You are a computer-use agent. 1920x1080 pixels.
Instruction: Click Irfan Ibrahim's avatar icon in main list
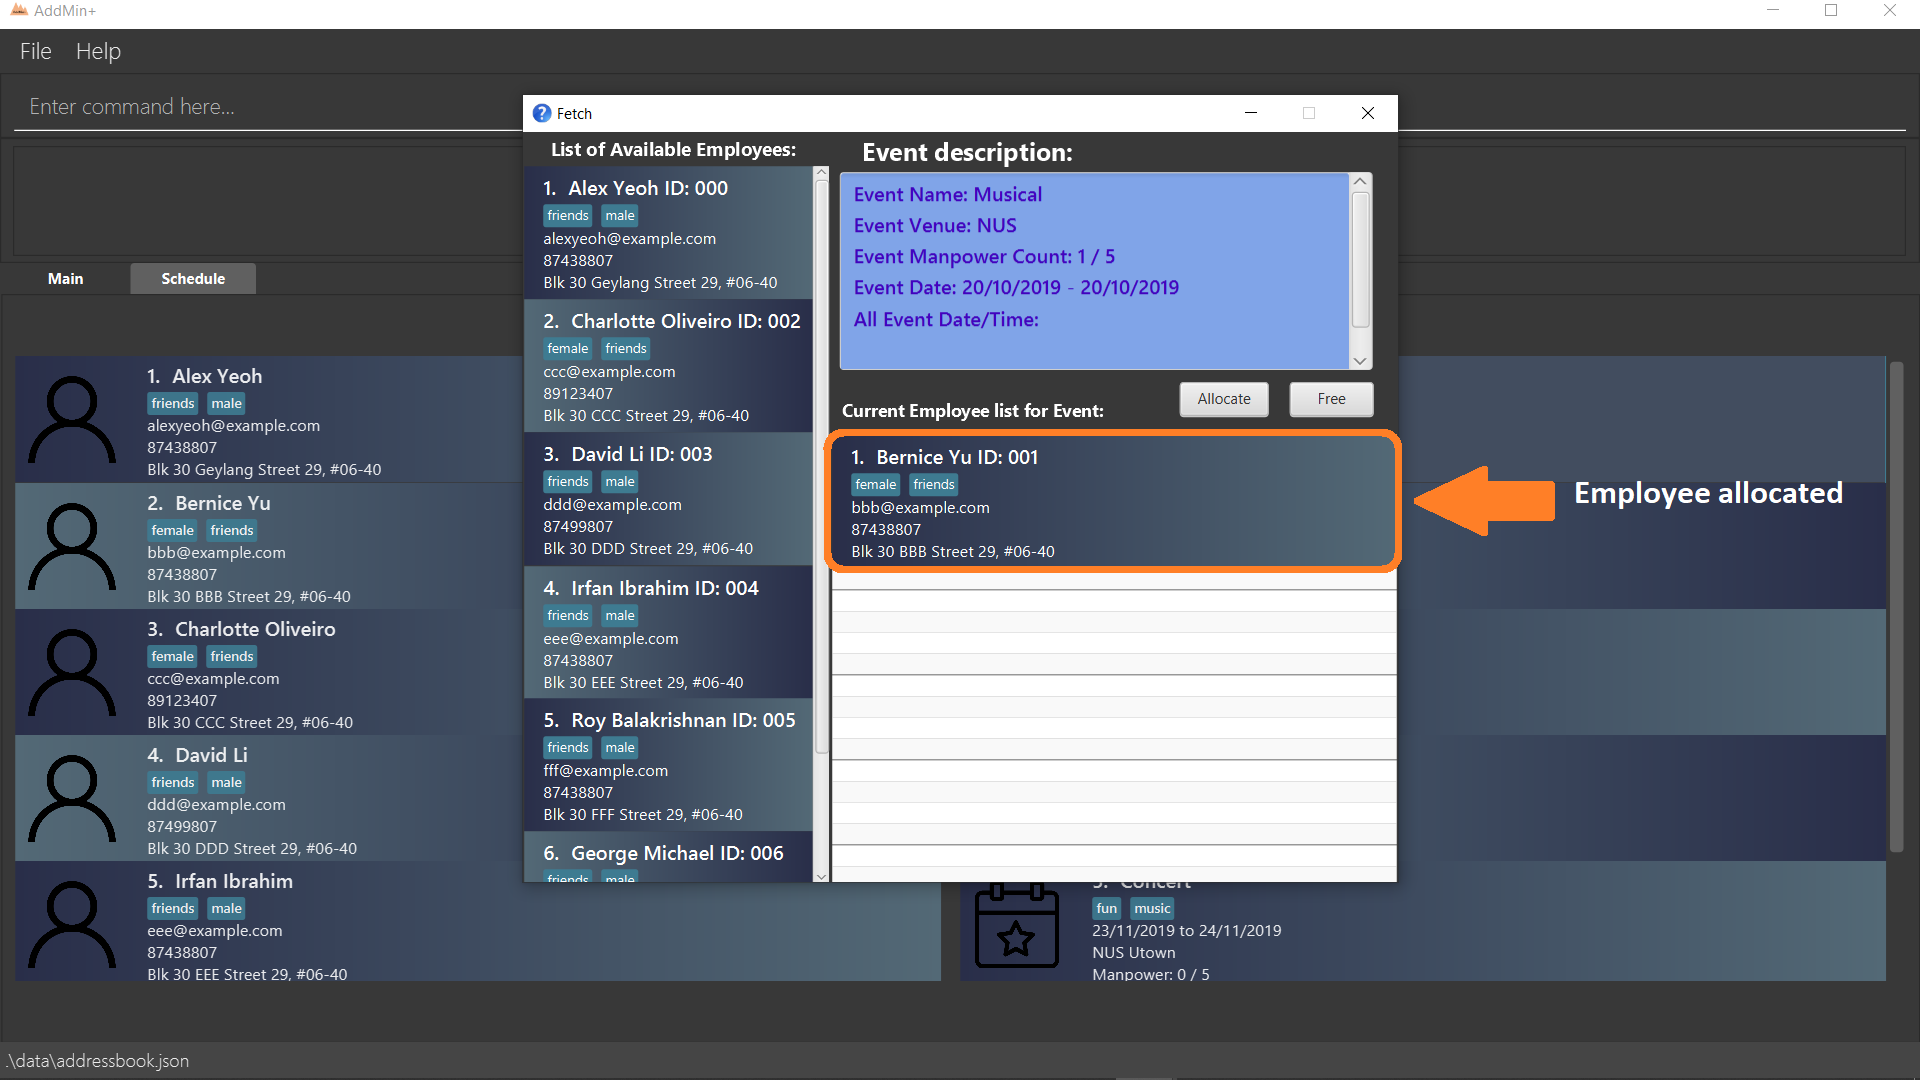point(72,924)
